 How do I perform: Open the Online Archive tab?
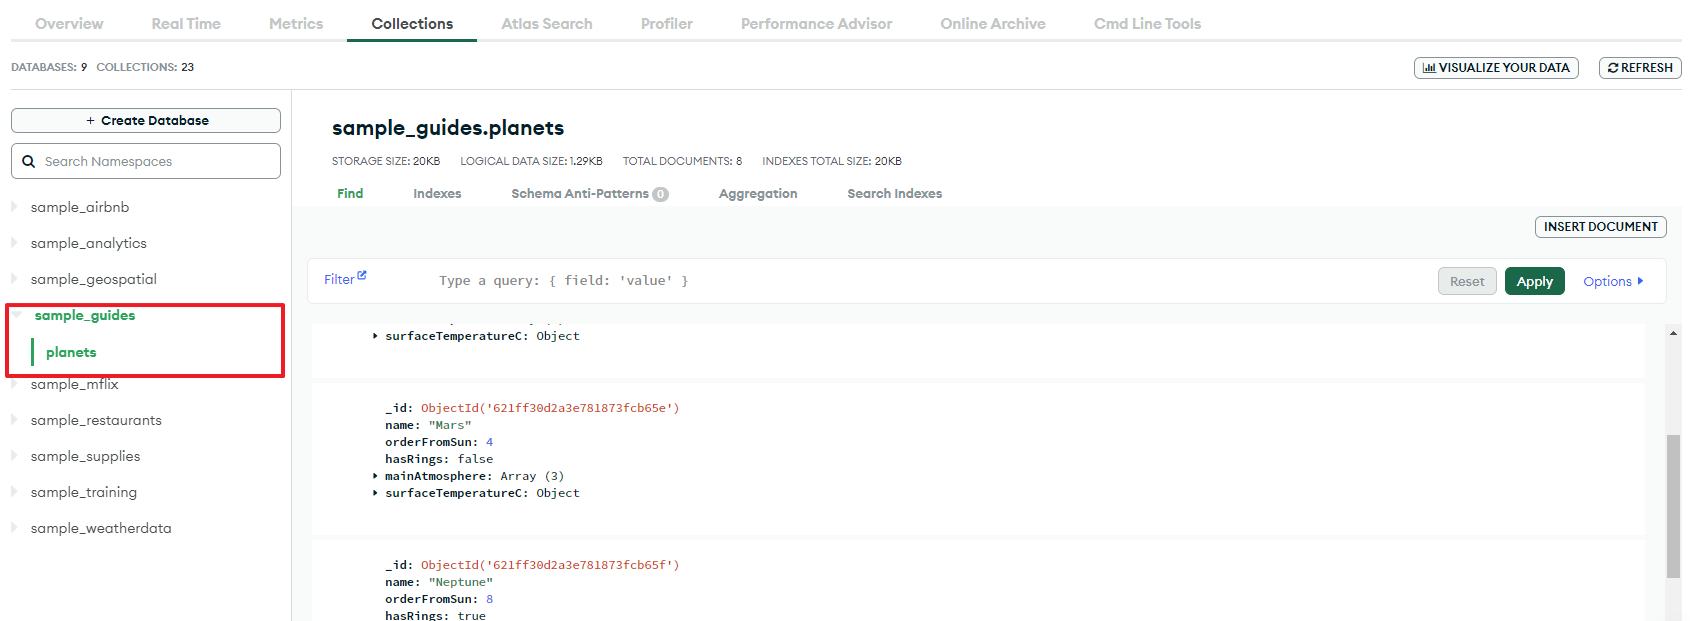coord(993,23)
